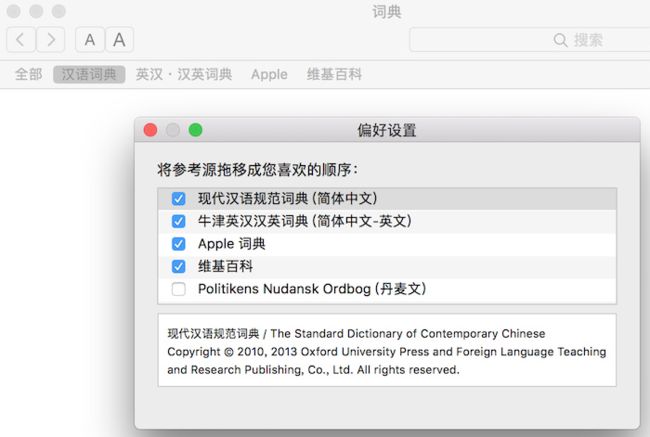Image resolution: width=650 pixels, height=437 pixels.
Task: Select the 全部 tab
Action: (29, 75)
